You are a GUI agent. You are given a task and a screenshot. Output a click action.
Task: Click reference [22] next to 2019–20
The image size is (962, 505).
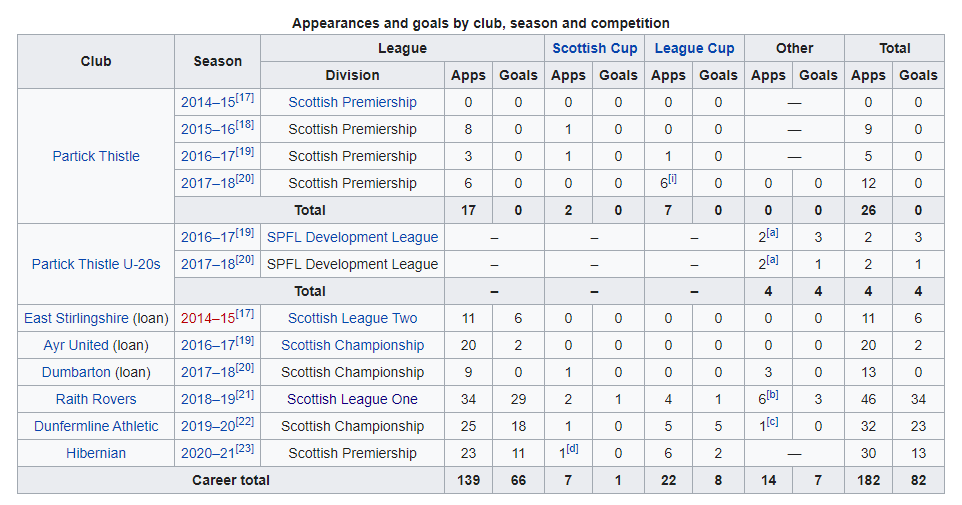(245, 422)
